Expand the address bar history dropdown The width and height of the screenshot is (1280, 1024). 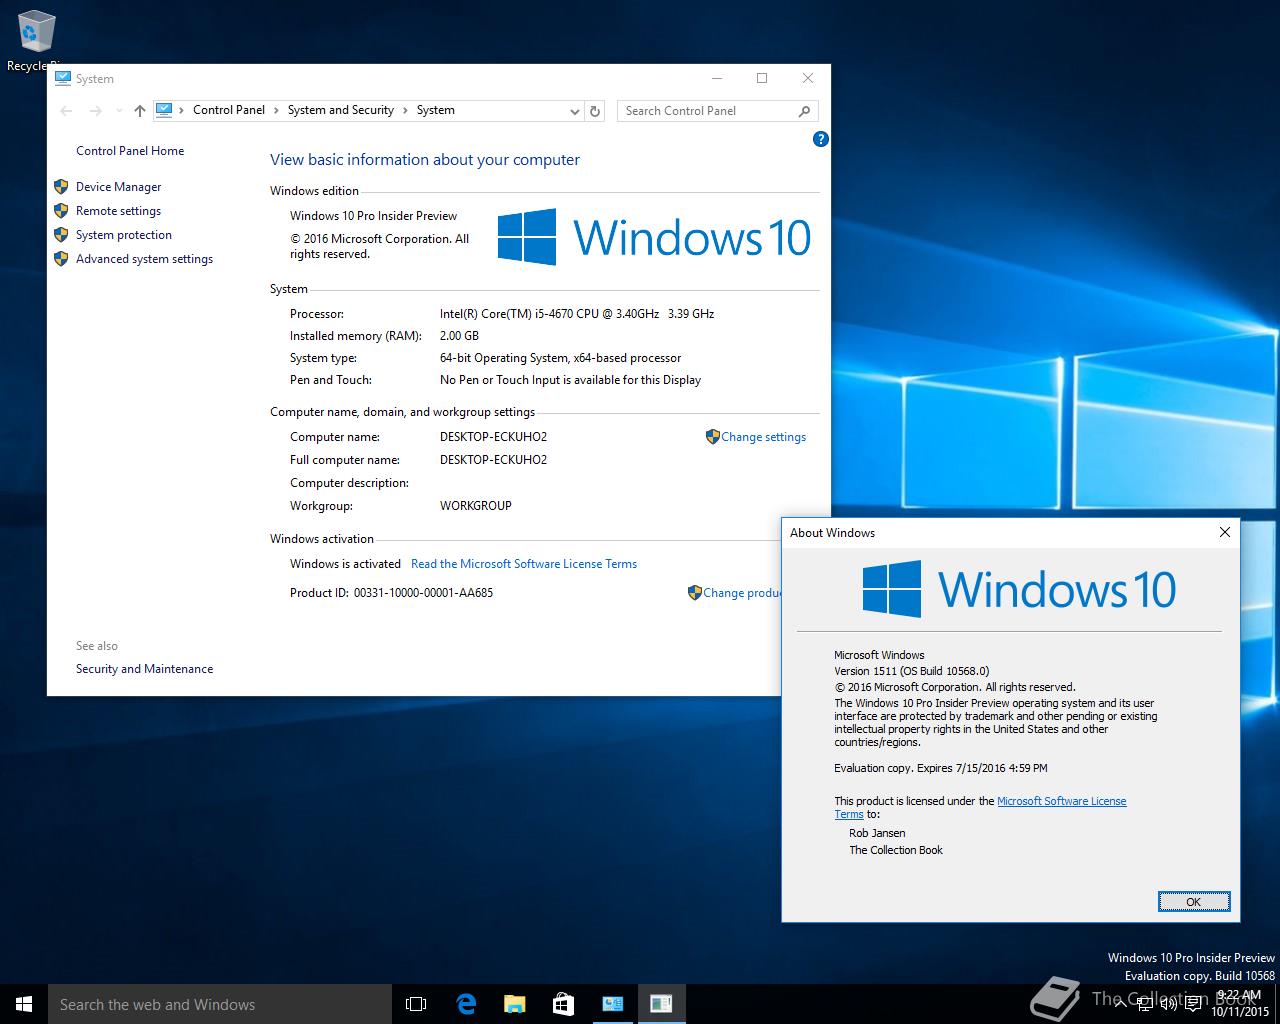574,111
